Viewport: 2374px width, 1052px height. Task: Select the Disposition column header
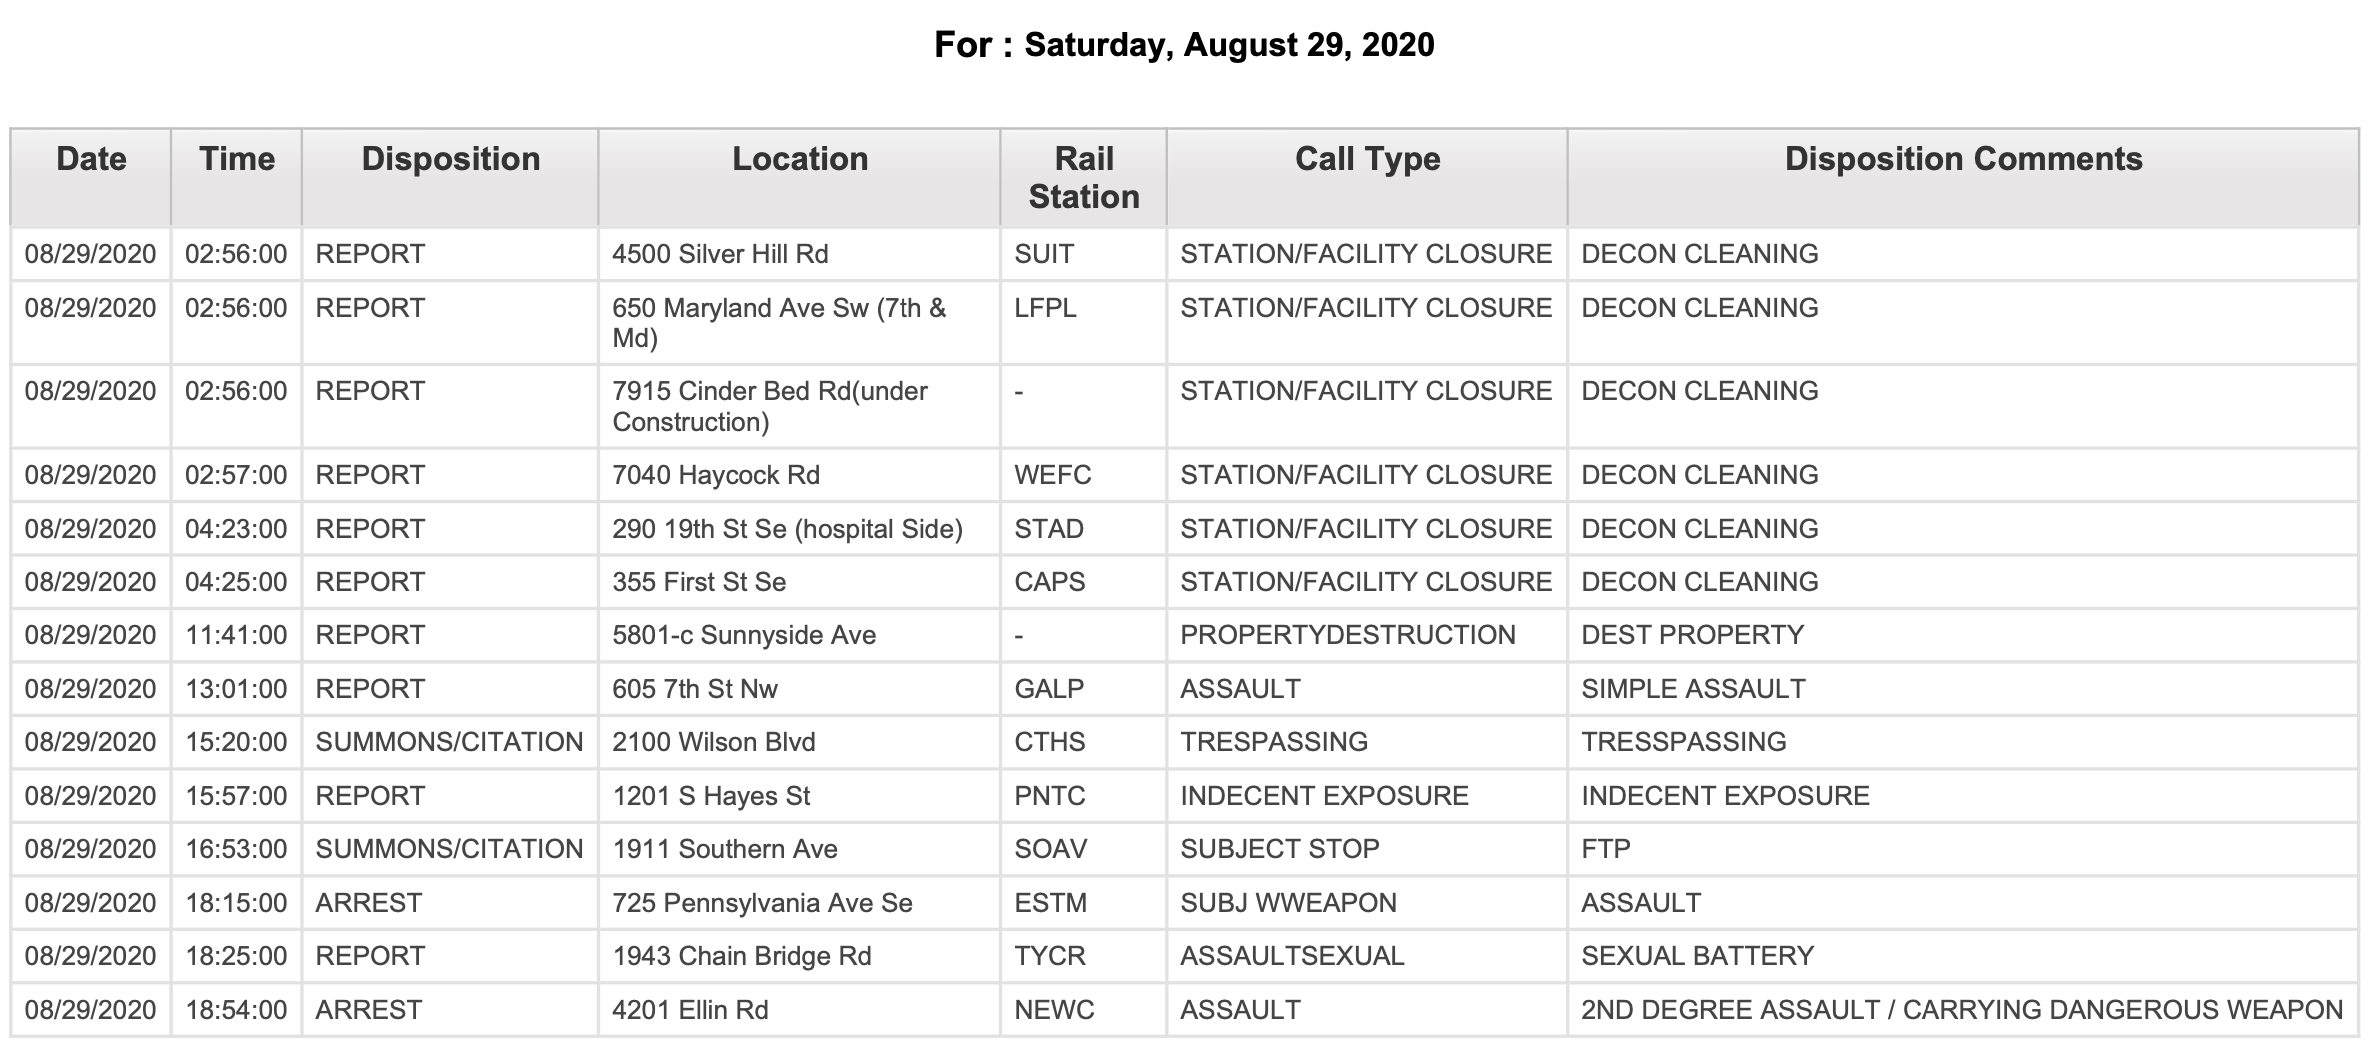(450, 177)
